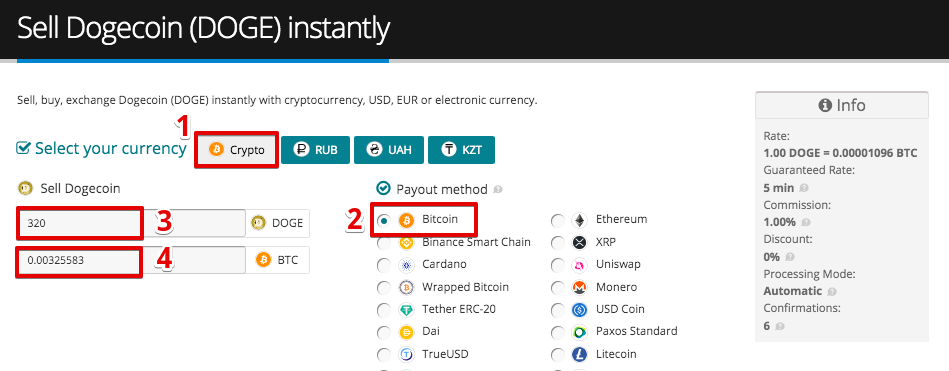This screenshot has width=949, height=371.
Task: Select the Tether ERC-20 payout option
Action: click(384, 310)
